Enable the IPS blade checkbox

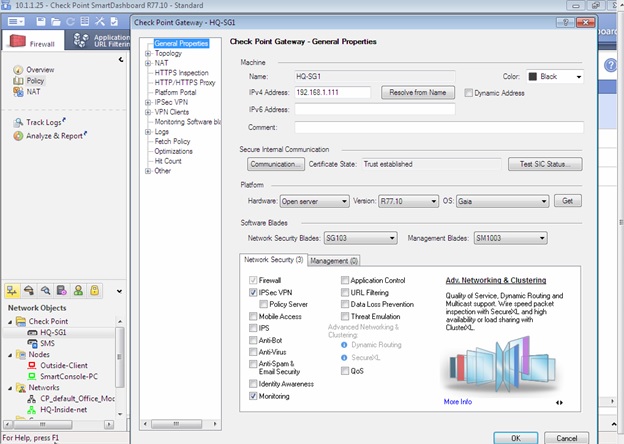[253, 328]
